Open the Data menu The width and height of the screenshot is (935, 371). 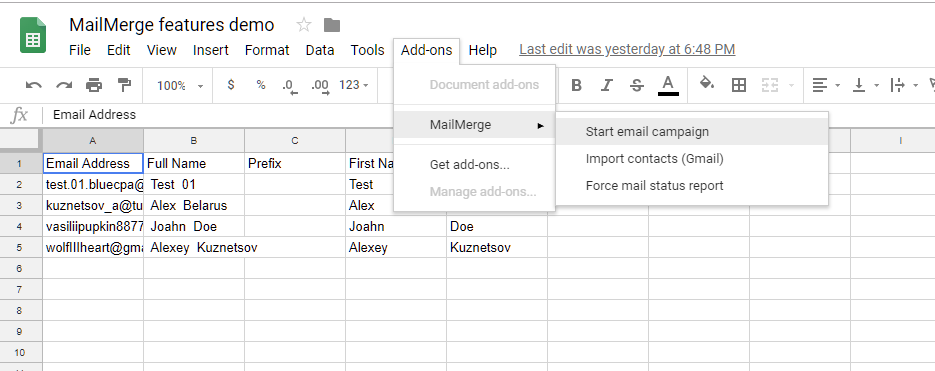point(320,50)
